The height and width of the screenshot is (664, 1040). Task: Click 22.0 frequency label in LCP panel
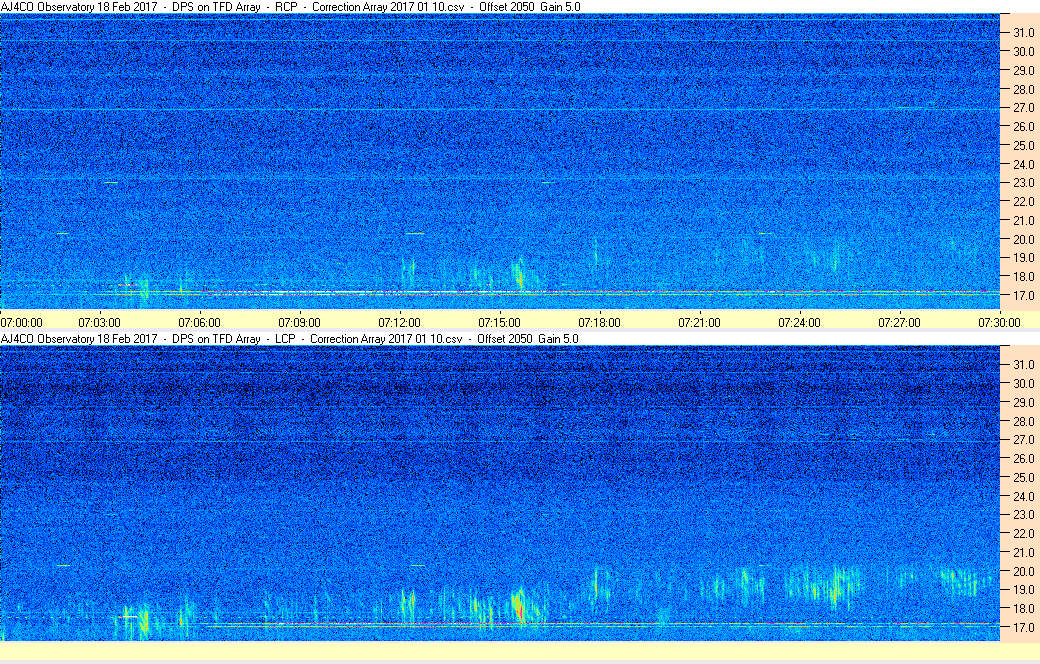point(1023,533)
